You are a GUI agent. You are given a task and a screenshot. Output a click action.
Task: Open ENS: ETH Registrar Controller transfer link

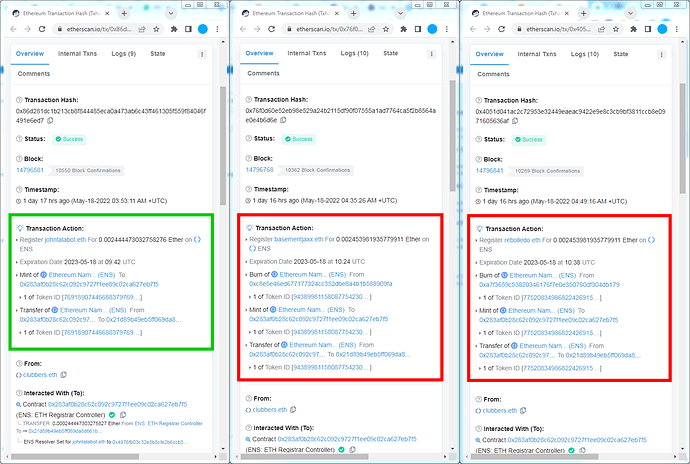click(169, 423)
